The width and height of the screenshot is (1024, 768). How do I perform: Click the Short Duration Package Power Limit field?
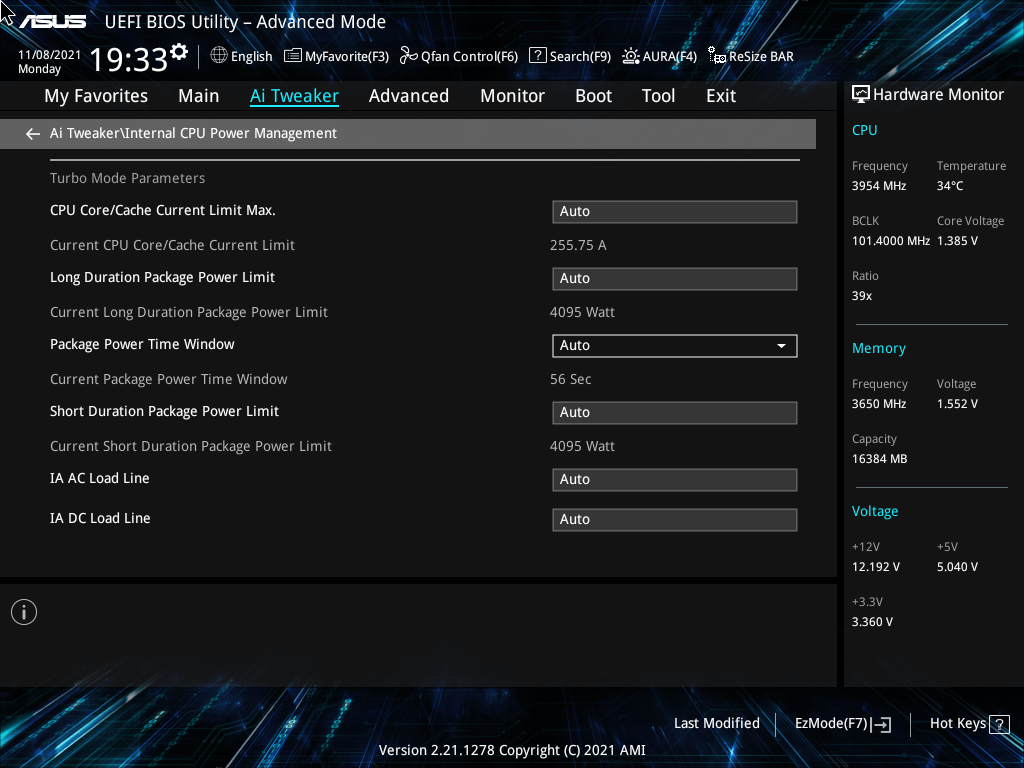[675, 413]
